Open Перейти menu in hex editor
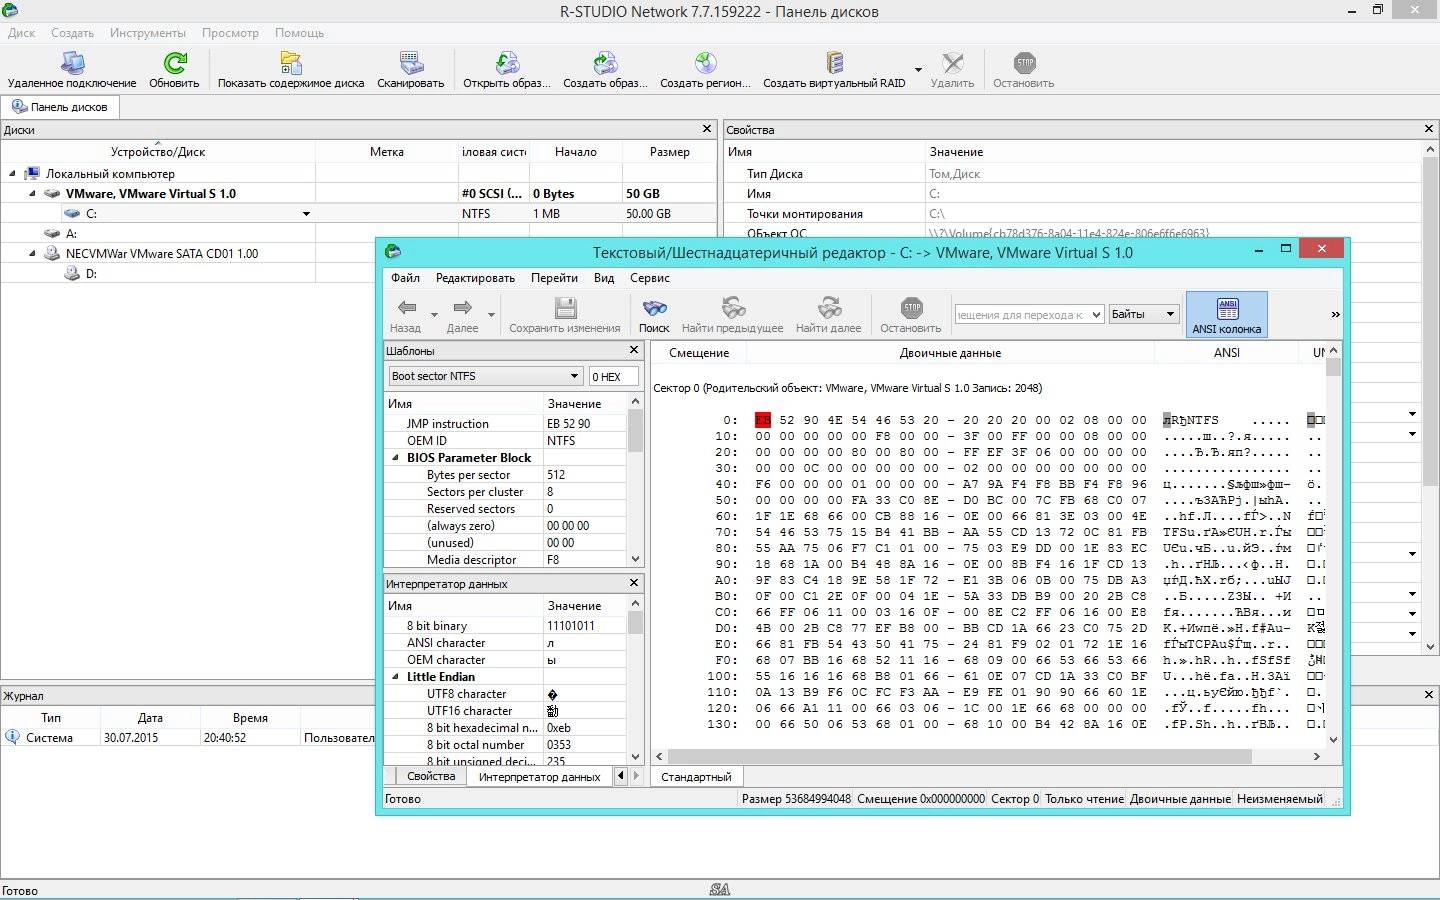The height and width of the screenshot is (900, 1440). pos(554,278)
